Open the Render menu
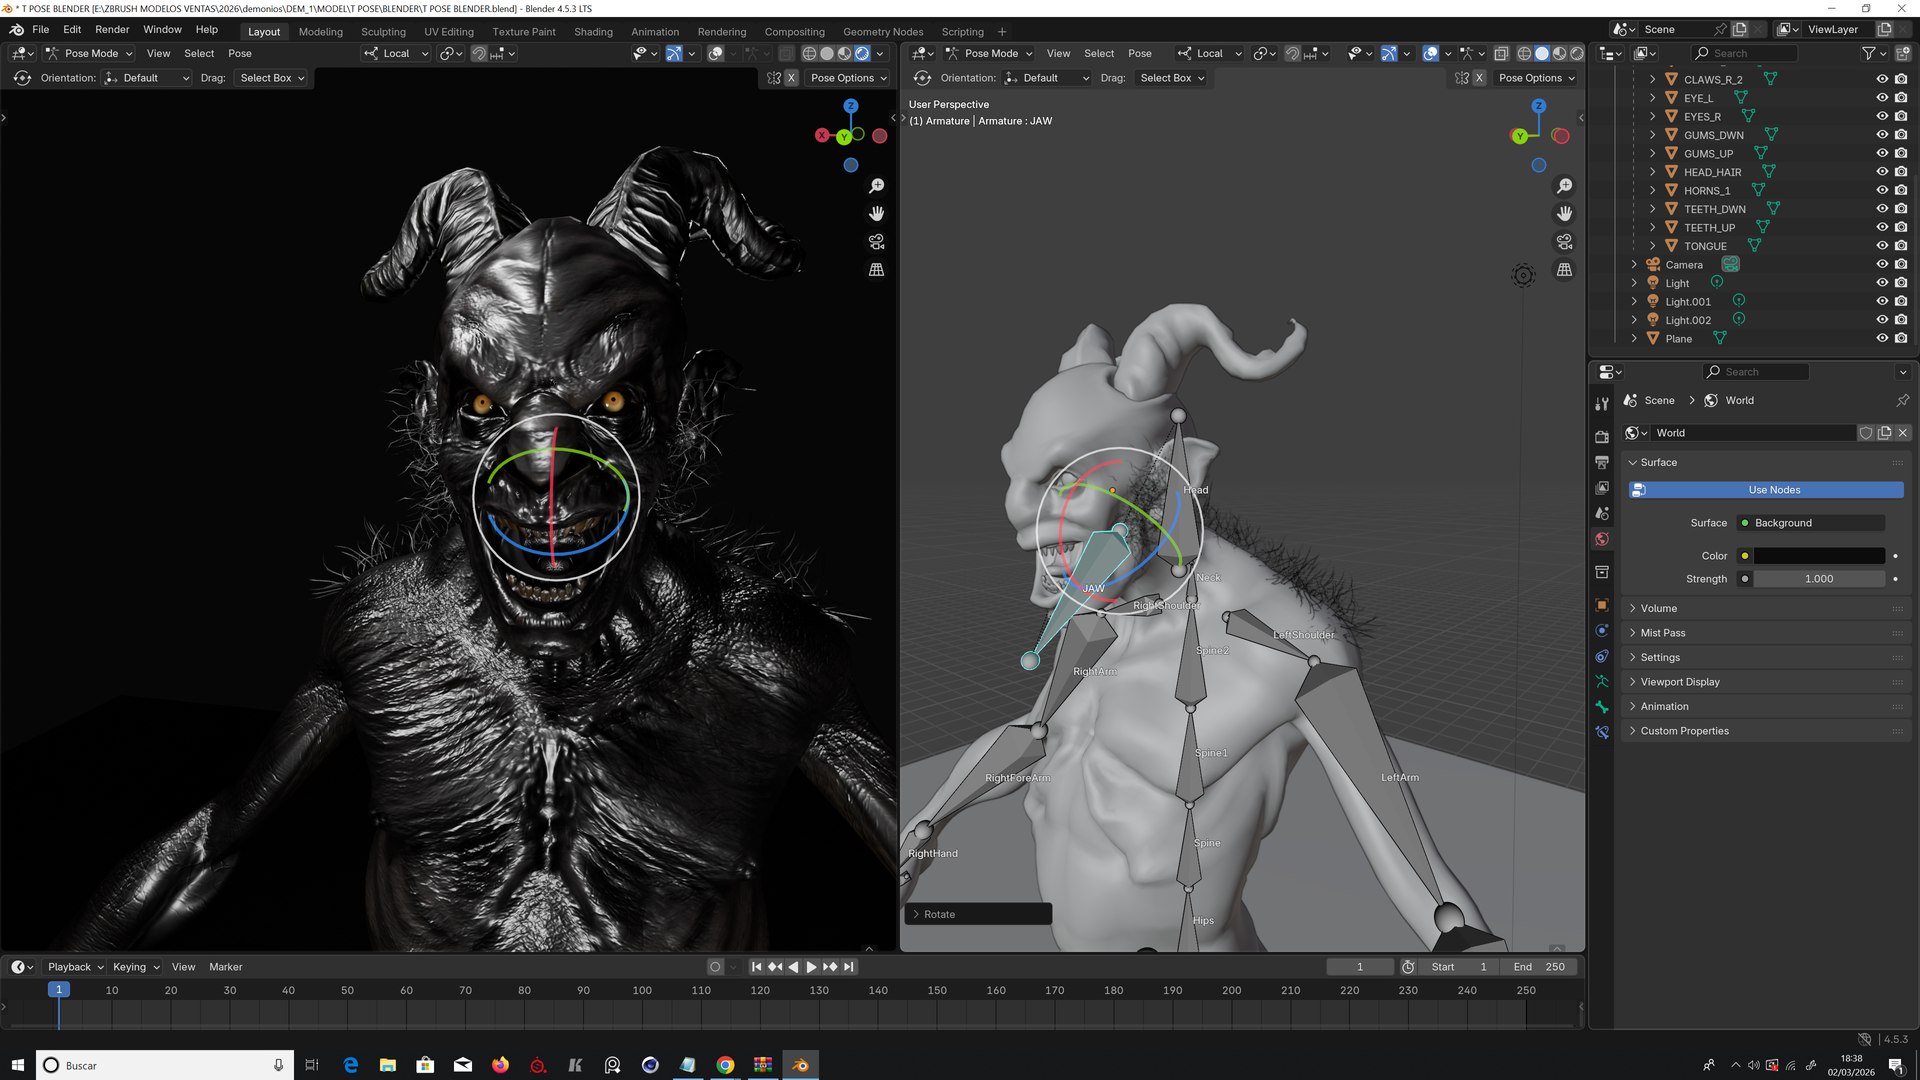 (x=112, y=30)
